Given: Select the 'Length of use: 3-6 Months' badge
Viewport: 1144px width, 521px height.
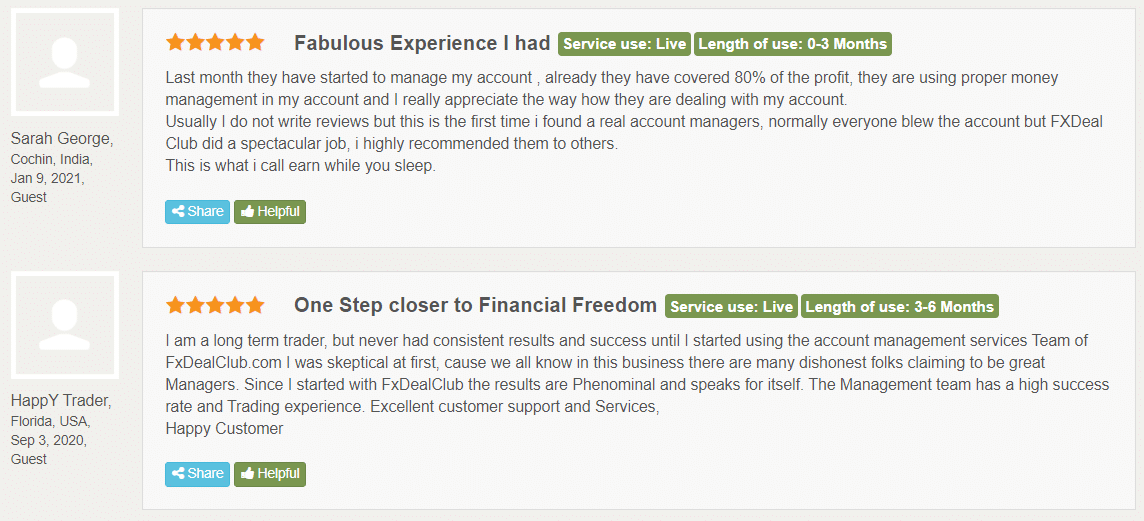Looking at the screenshot, I should click(x=900, y=306).
